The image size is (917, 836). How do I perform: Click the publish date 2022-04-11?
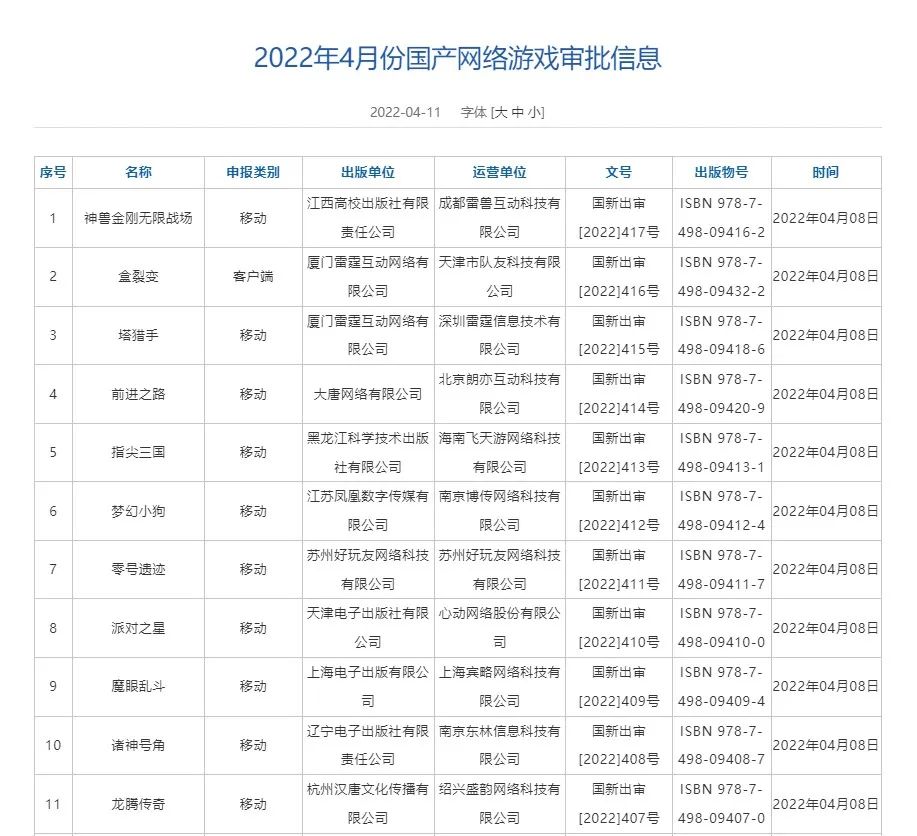(x=405, y=112)
